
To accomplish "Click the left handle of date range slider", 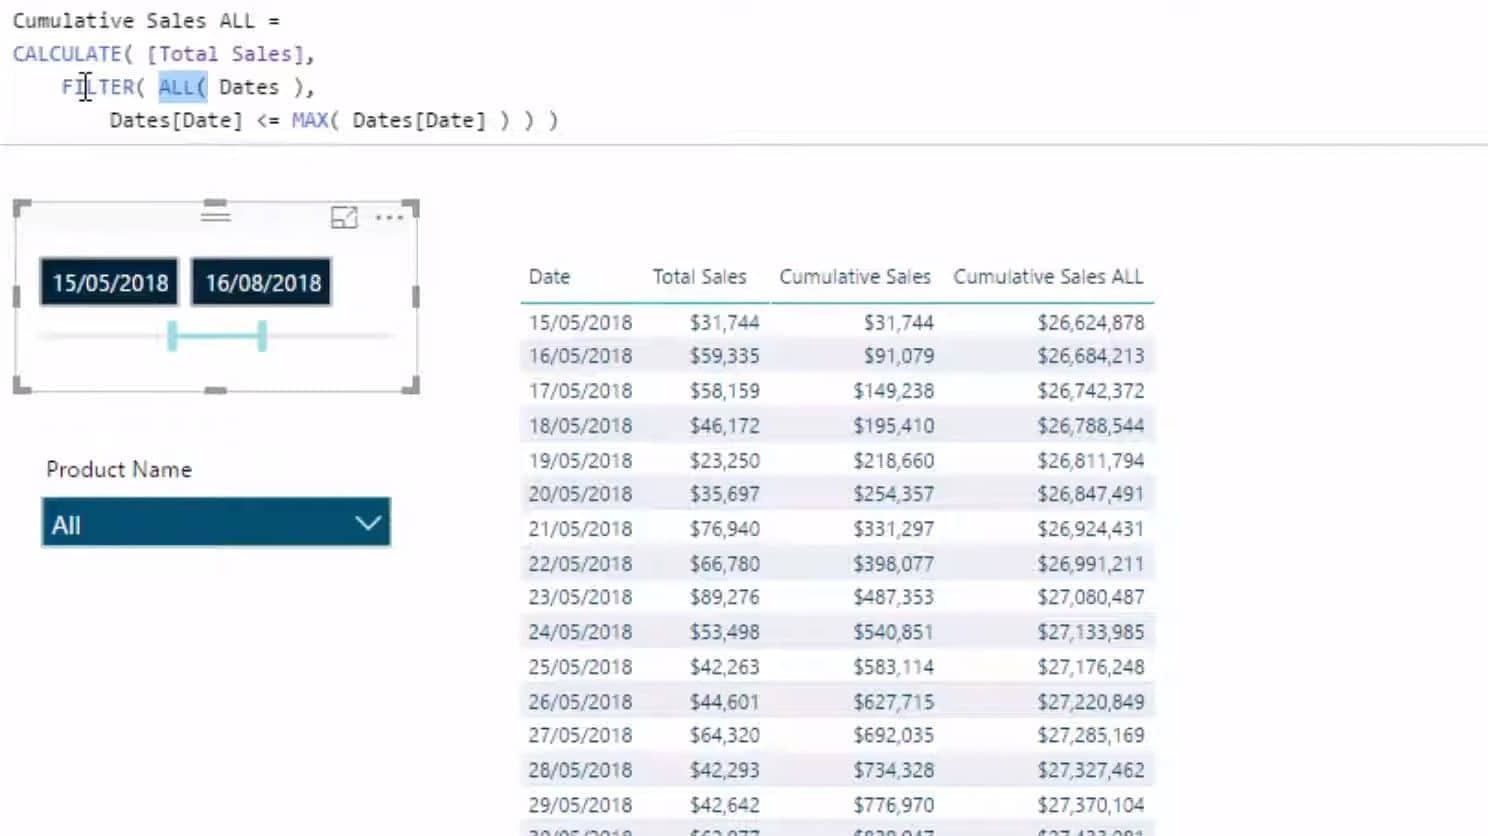I will 172,336.
